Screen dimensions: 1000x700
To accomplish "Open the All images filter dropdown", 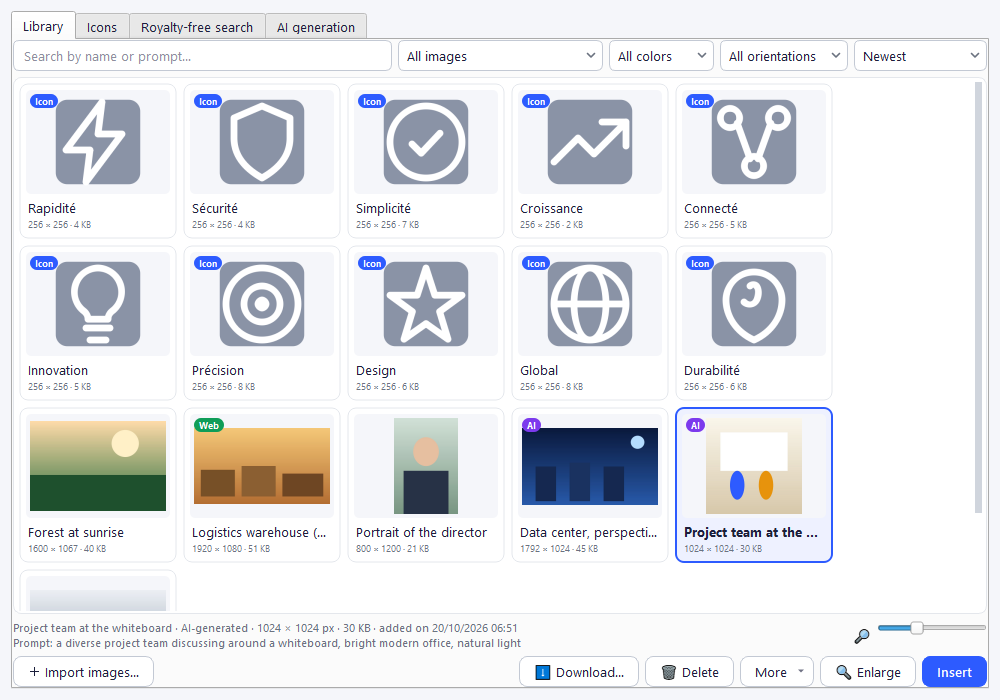I will click(x=500, y=56).
